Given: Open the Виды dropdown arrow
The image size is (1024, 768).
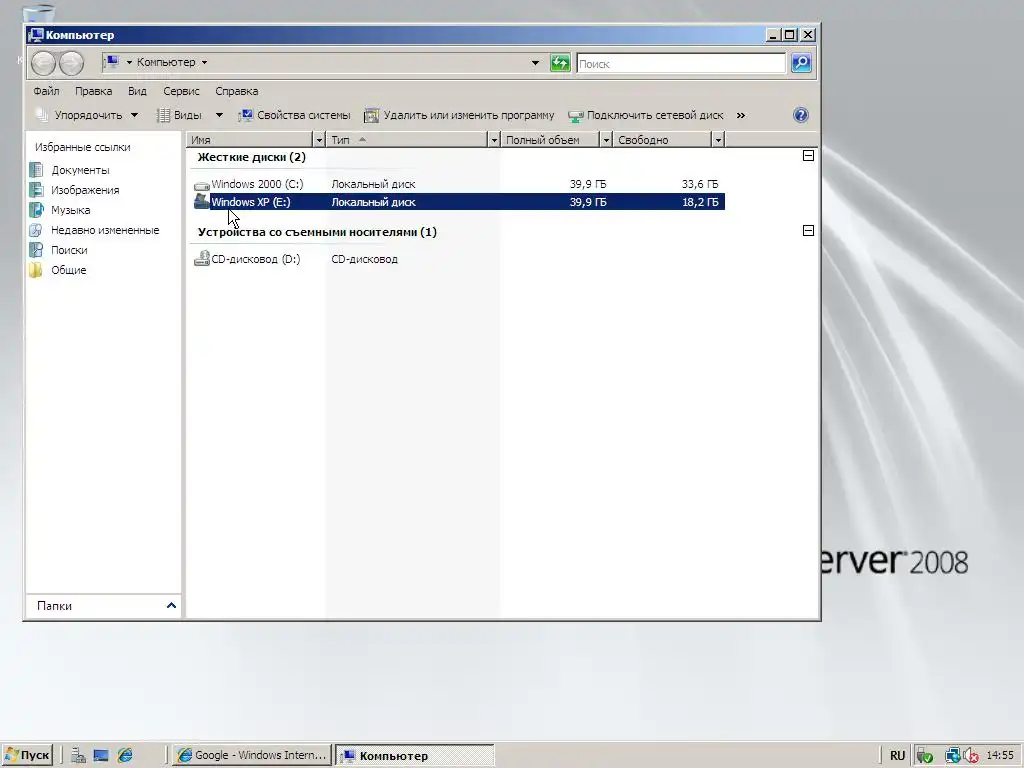Looking at the screenshot, I should pyautogui.click(x=219, y=115).
